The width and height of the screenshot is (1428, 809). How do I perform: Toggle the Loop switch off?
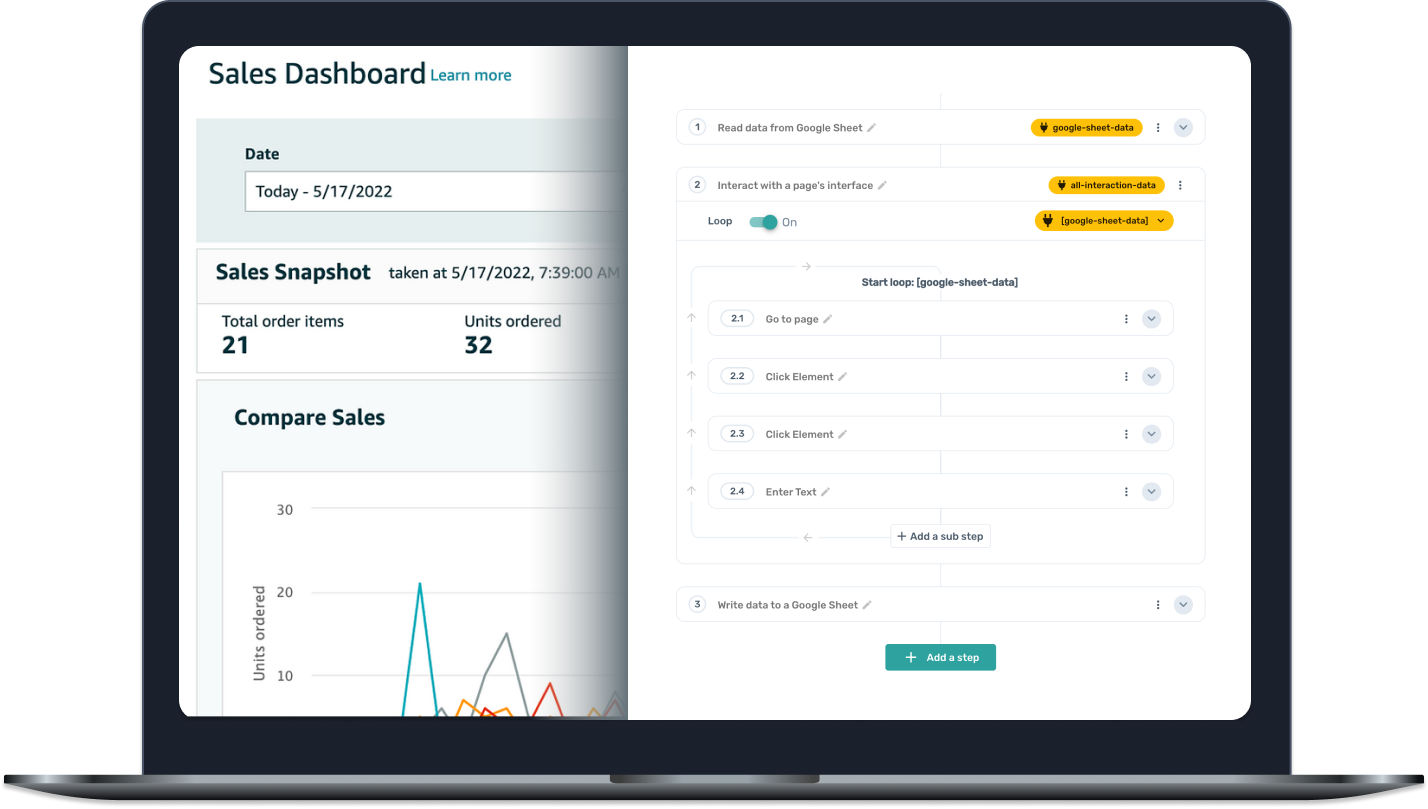tap(764, 222)
